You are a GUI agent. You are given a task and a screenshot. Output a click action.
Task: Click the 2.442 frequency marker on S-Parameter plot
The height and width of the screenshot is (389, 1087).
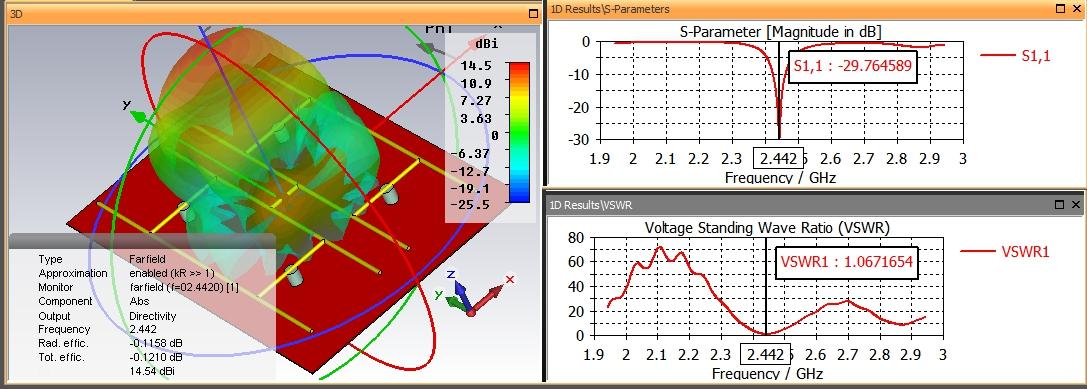click(778, 159)
